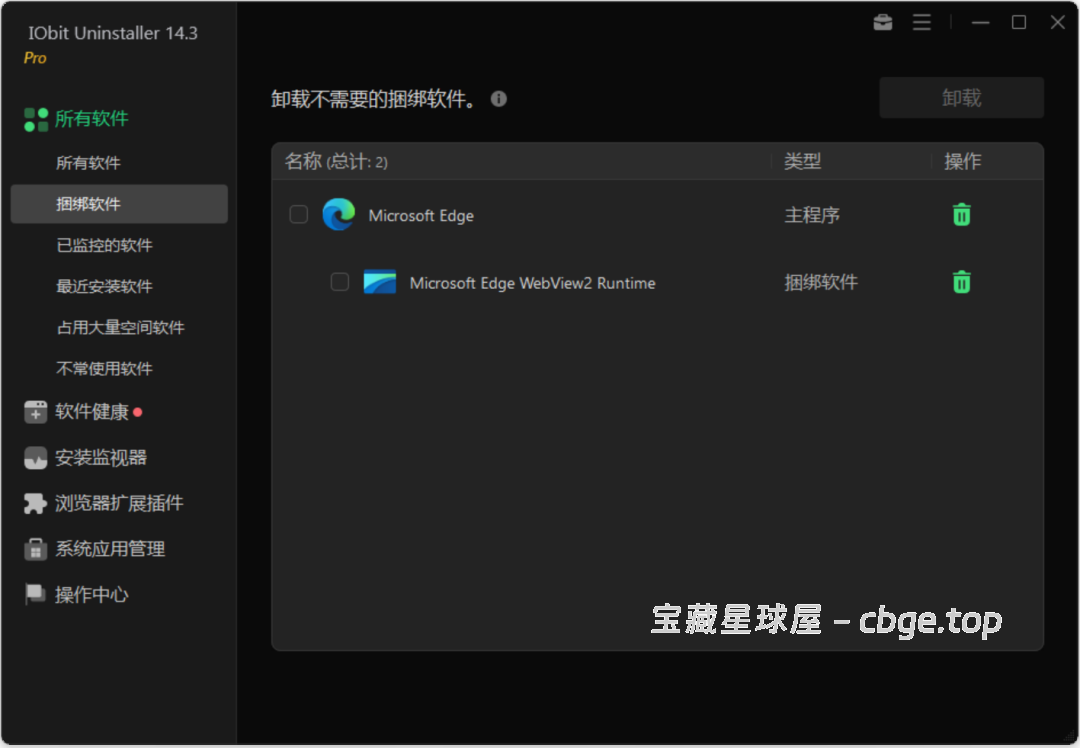
Task: Check the Microsoft Edge WebView2 Runtime checkbox
Action: point(338,282)
